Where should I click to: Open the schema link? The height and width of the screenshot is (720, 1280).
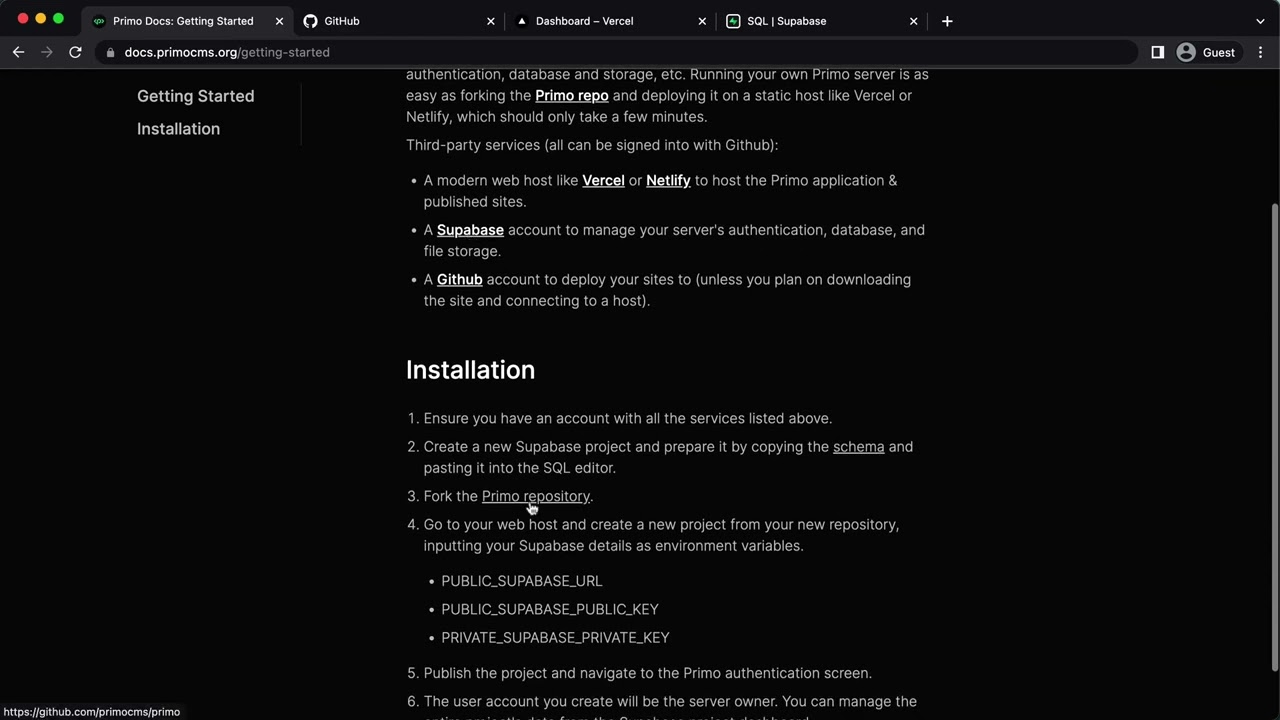pyautogui.click(x=859, y=447)
